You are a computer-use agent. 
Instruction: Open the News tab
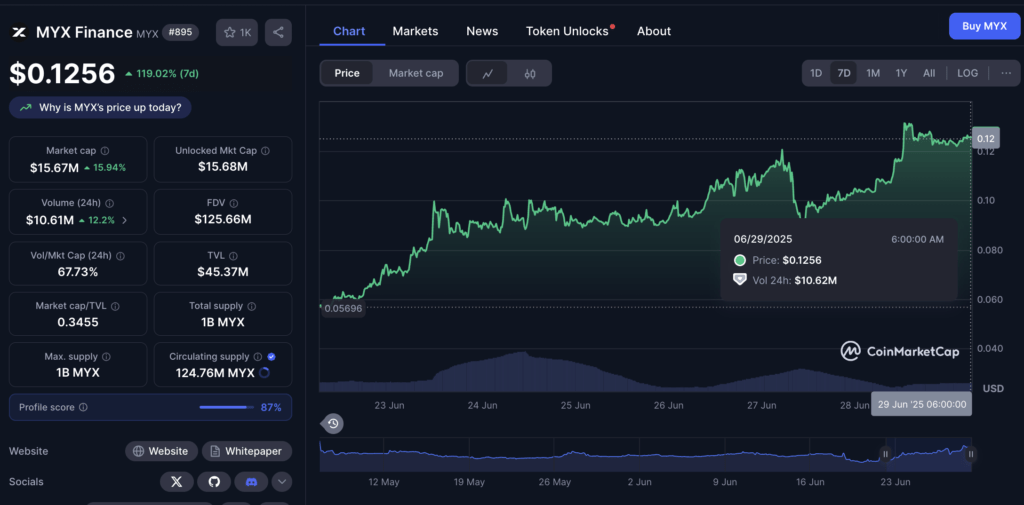point(482,31)
